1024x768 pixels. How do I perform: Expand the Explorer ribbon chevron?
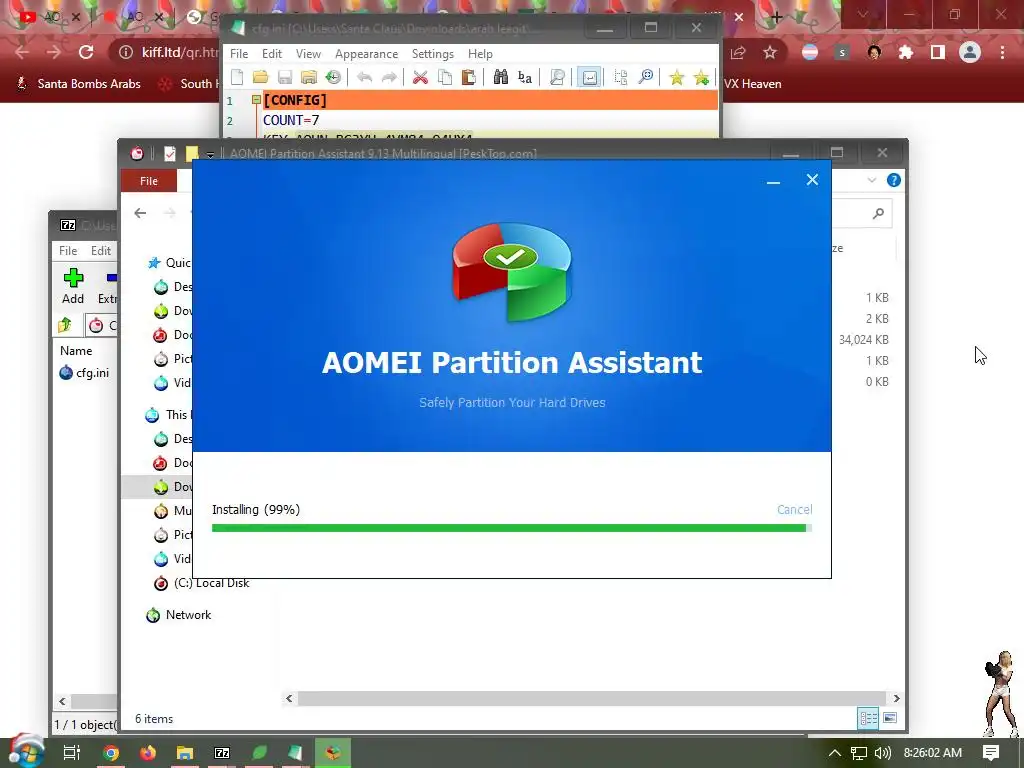[872, 180]
